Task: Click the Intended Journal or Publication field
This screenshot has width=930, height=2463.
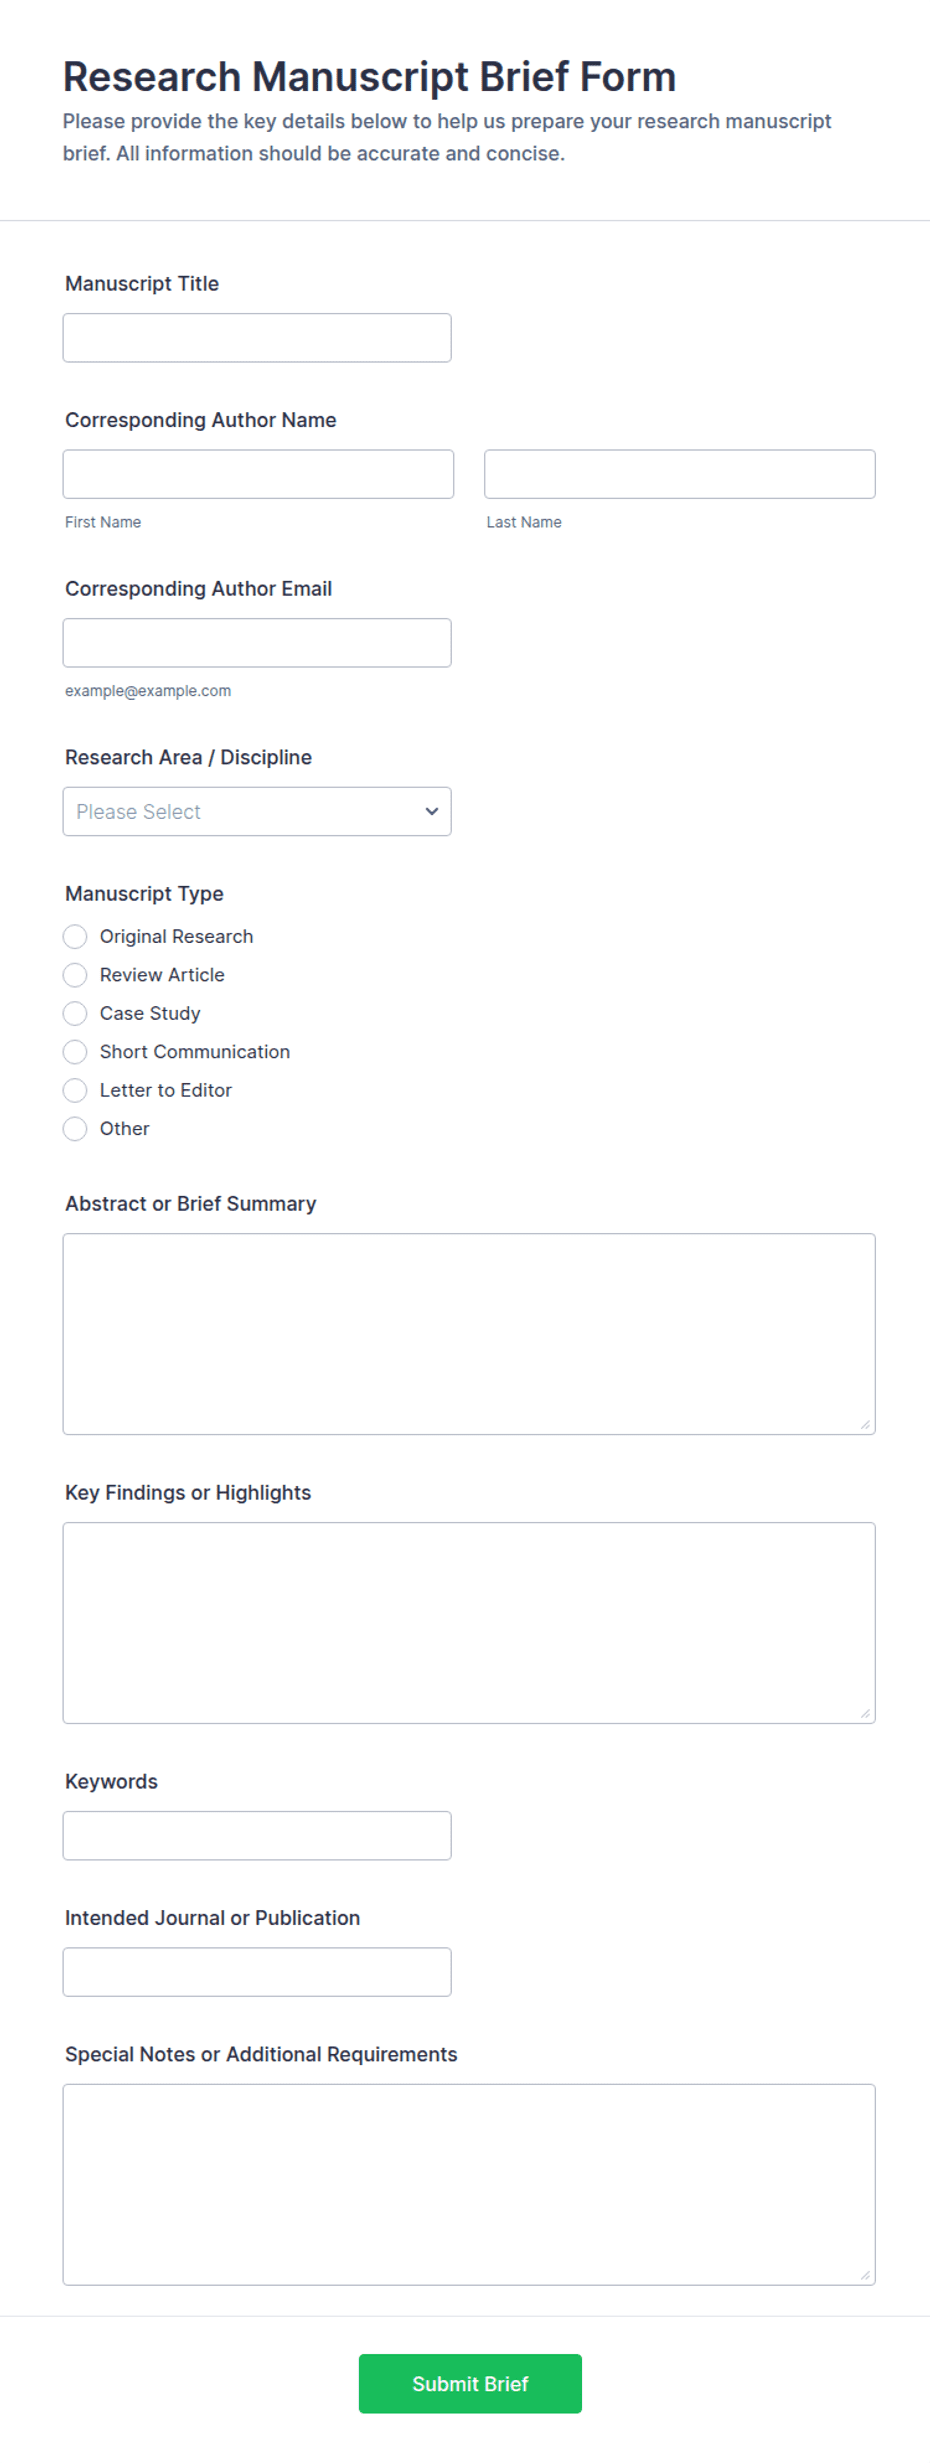Action: [257, 1972]
